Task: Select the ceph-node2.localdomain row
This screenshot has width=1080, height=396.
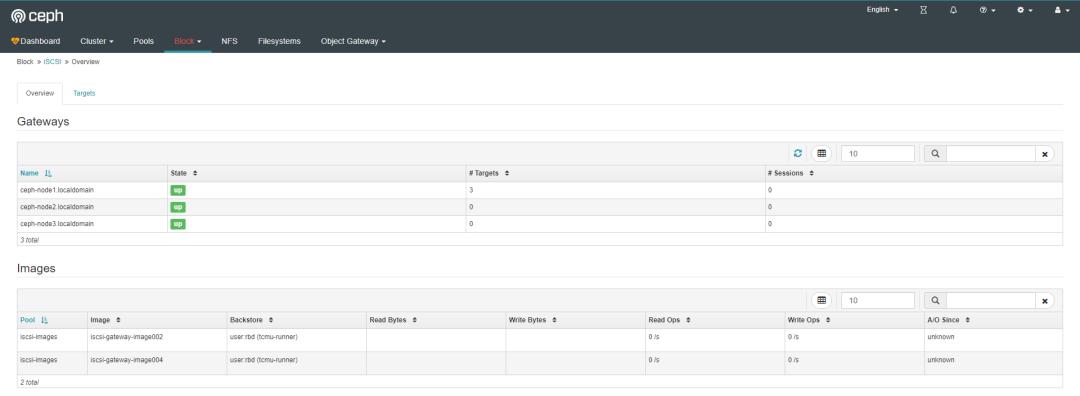Action: point(539,207)
